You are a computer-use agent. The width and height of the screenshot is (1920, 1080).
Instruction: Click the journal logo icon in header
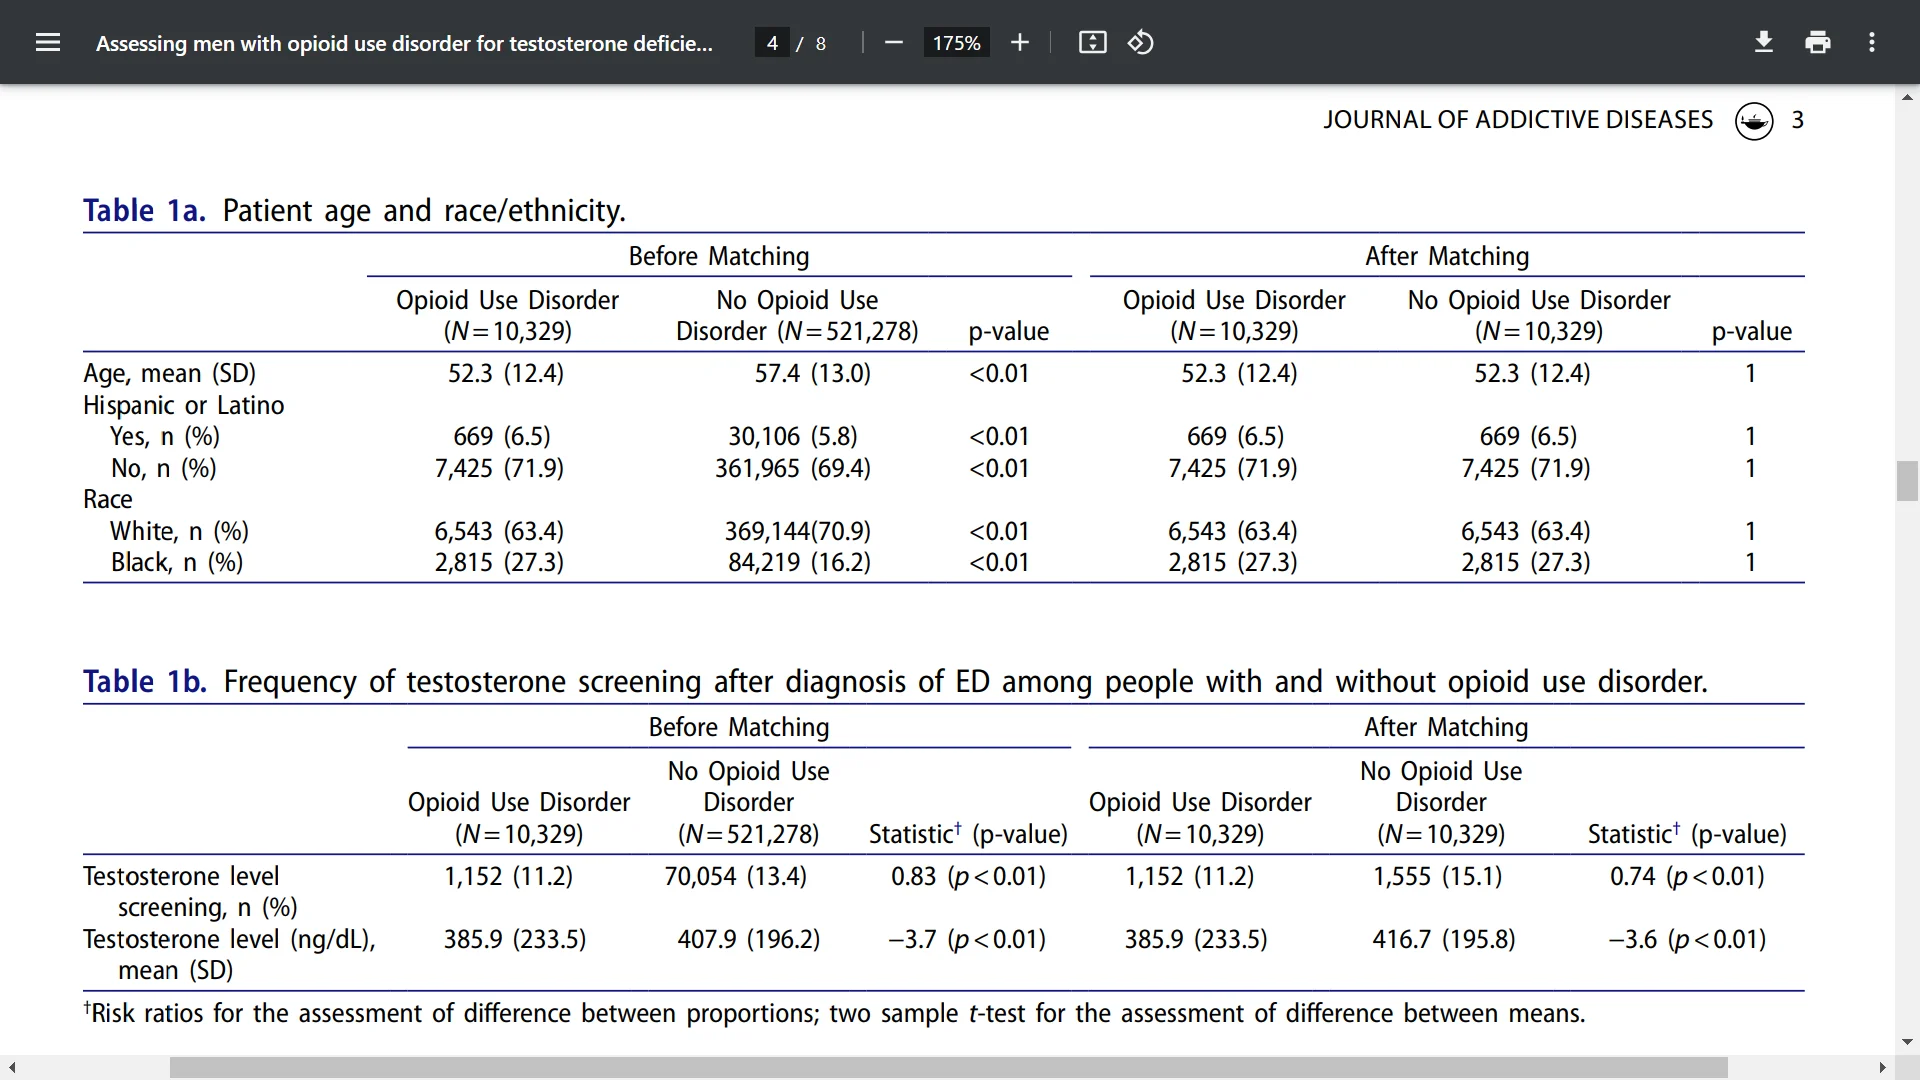1754,121
